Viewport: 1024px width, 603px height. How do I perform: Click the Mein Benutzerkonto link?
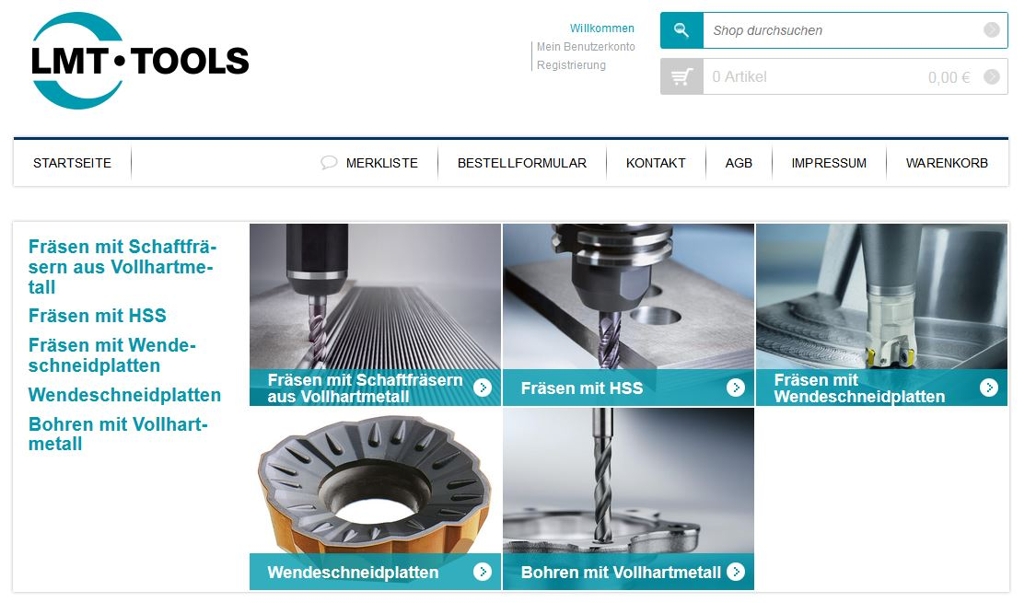(586, 46)
